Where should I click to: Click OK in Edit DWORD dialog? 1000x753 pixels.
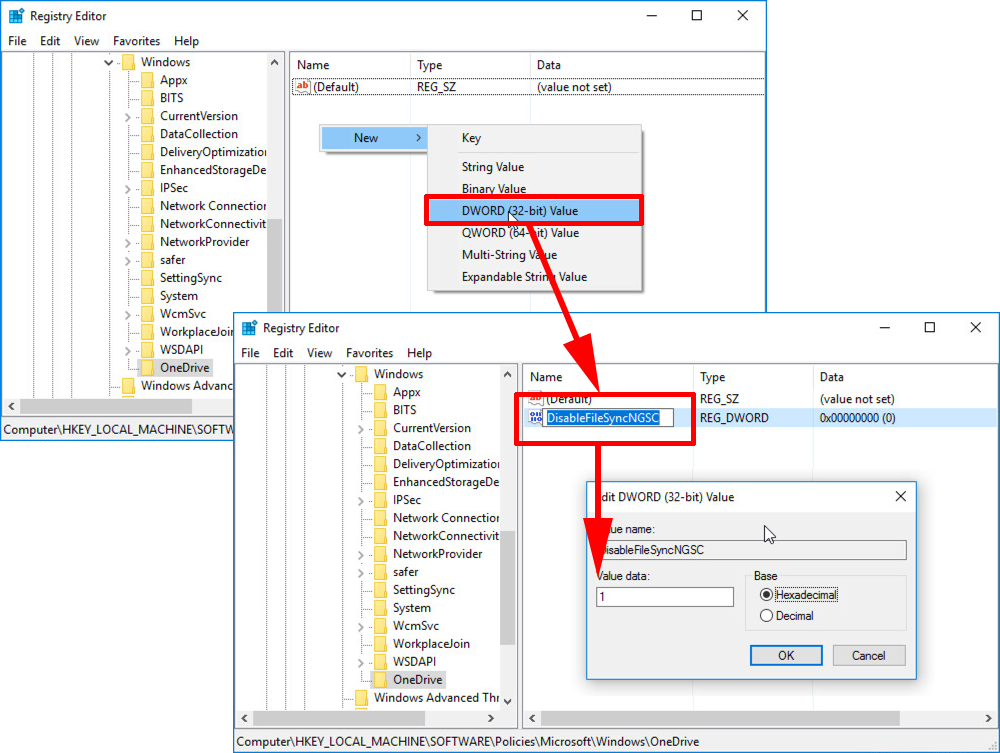click(x=786, y=655)
